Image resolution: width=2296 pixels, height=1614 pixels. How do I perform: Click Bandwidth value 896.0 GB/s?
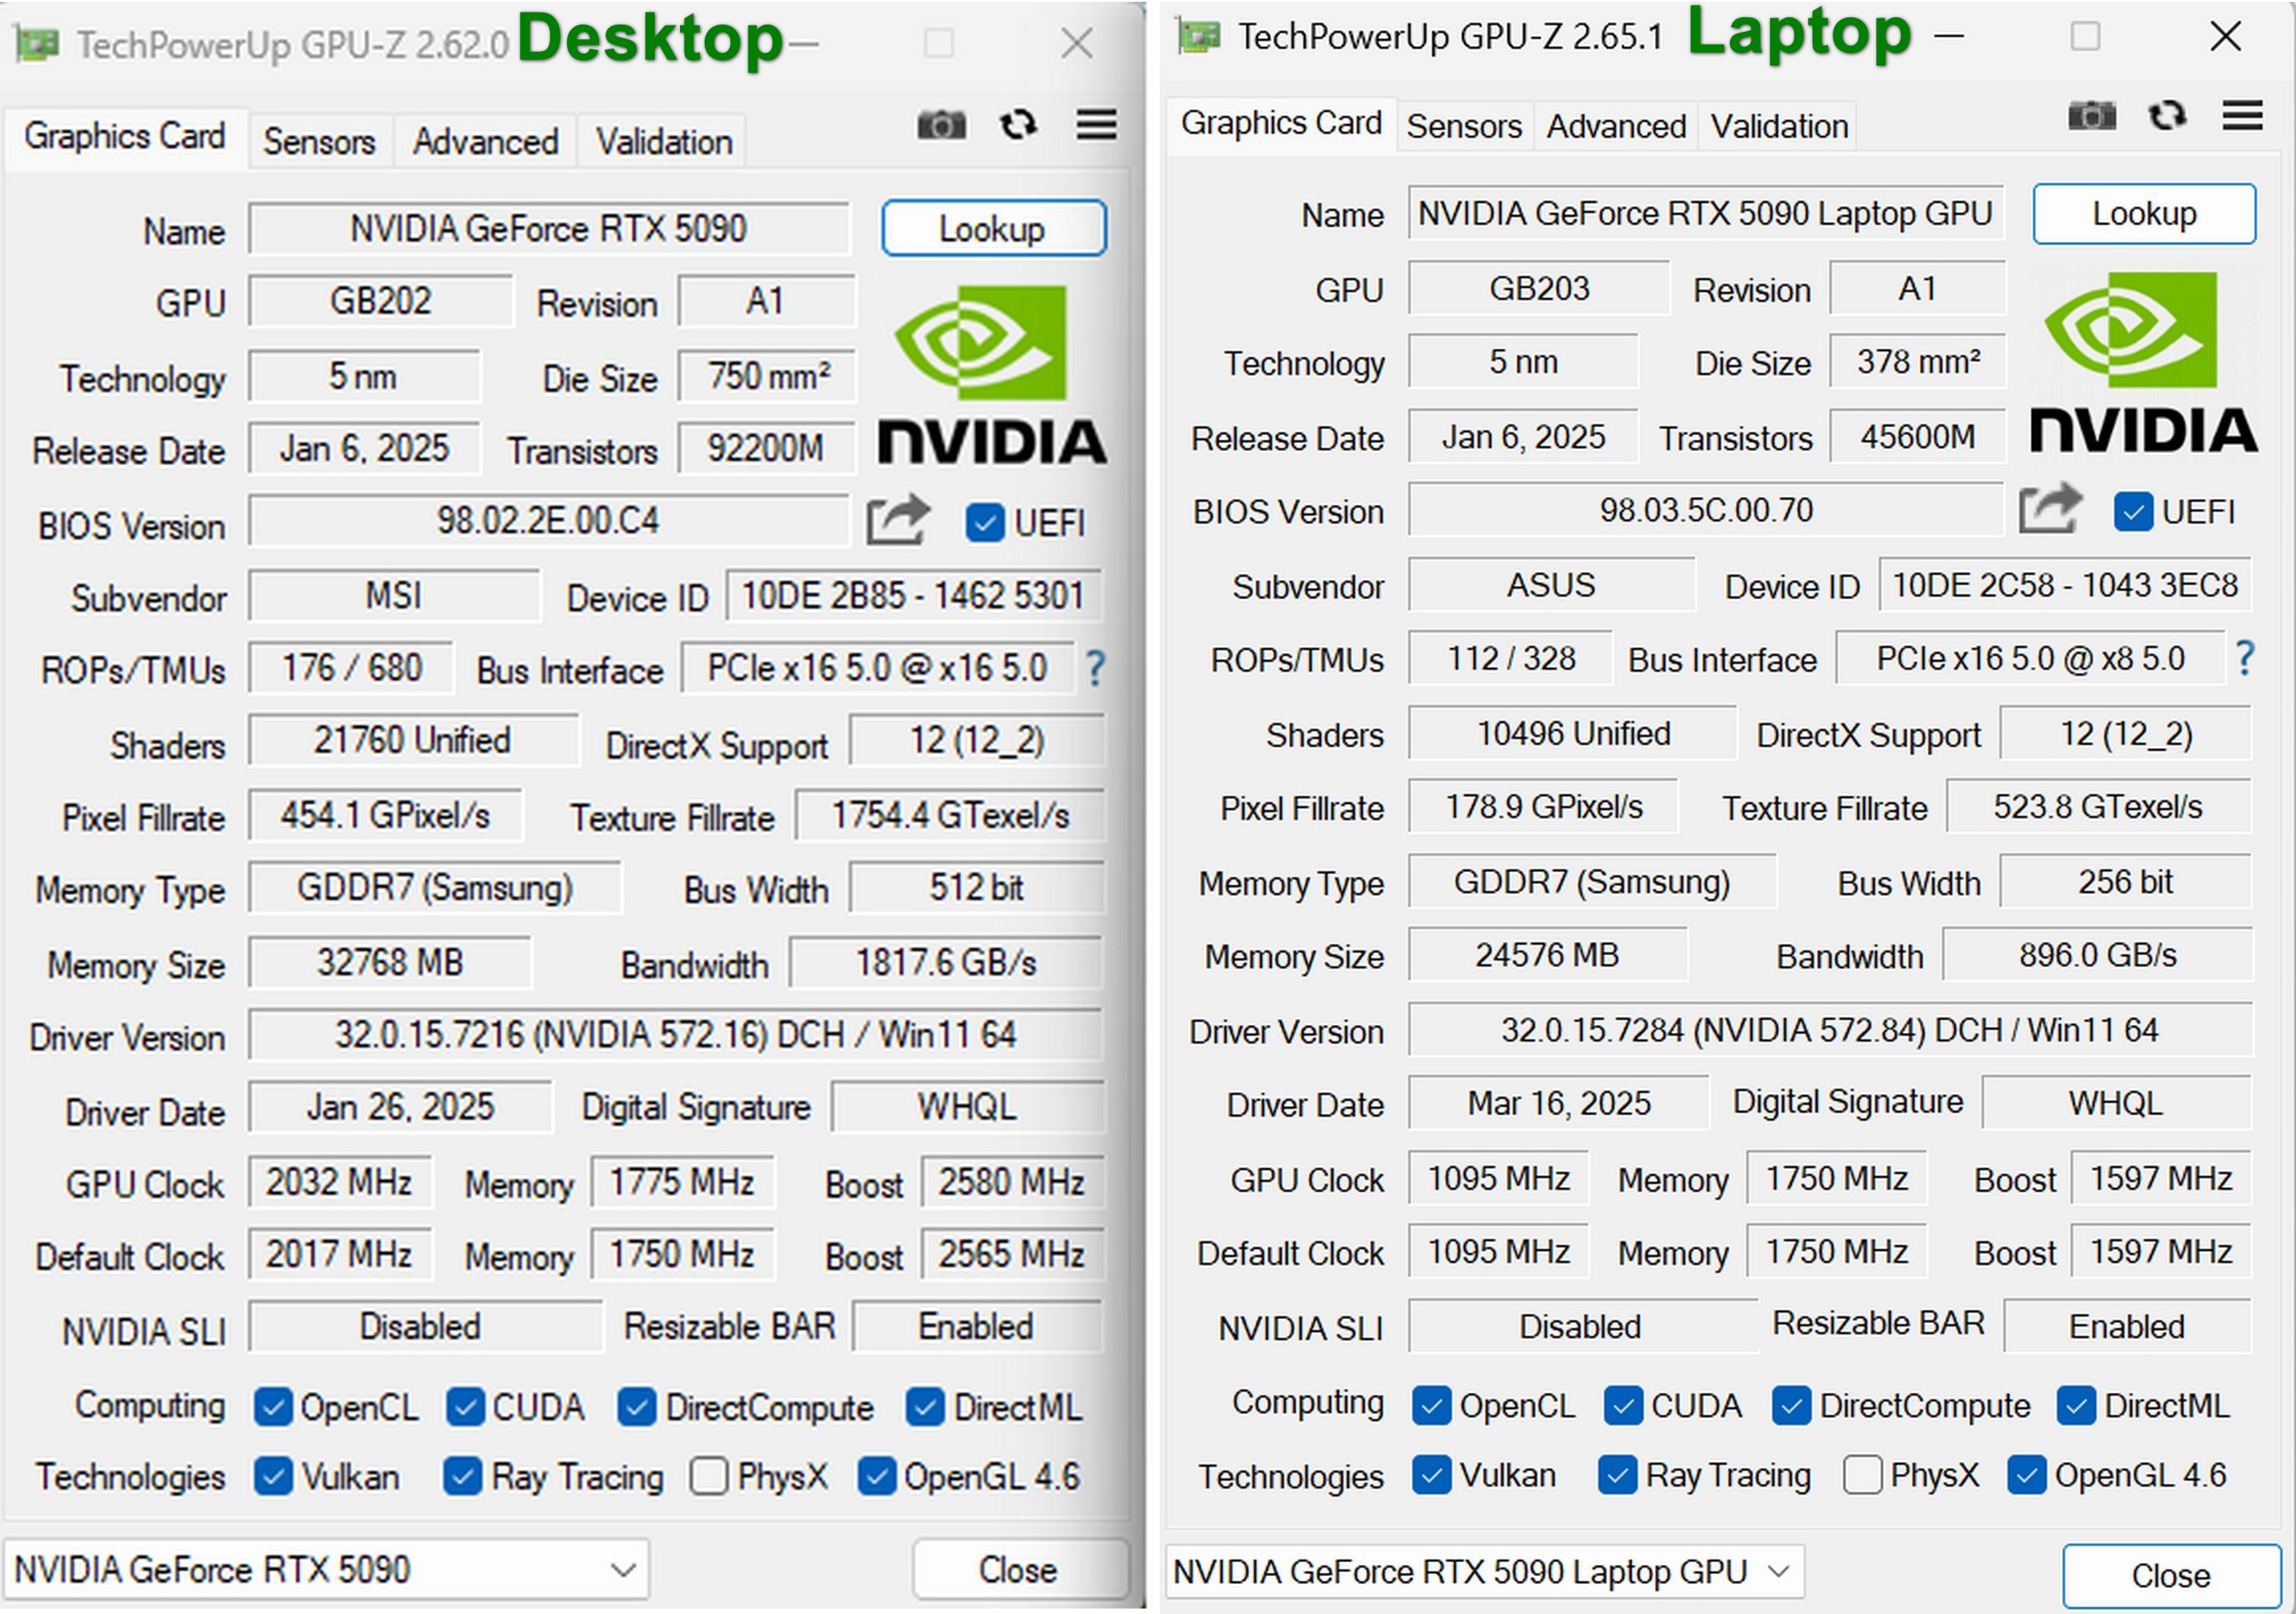(2097, 955)
